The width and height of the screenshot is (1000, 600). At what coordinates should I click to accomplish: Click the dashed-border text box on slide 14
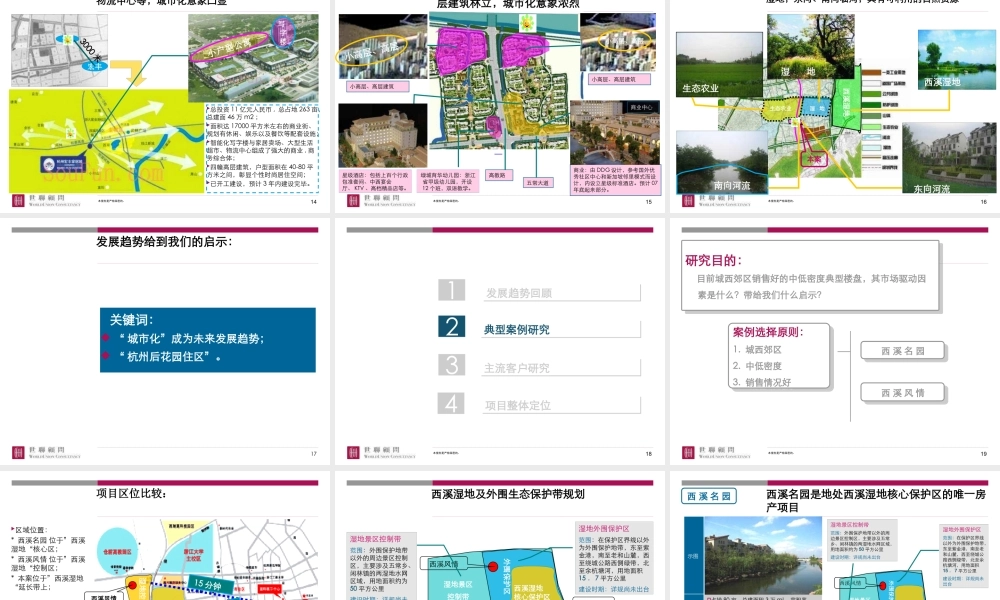(262, 148)
